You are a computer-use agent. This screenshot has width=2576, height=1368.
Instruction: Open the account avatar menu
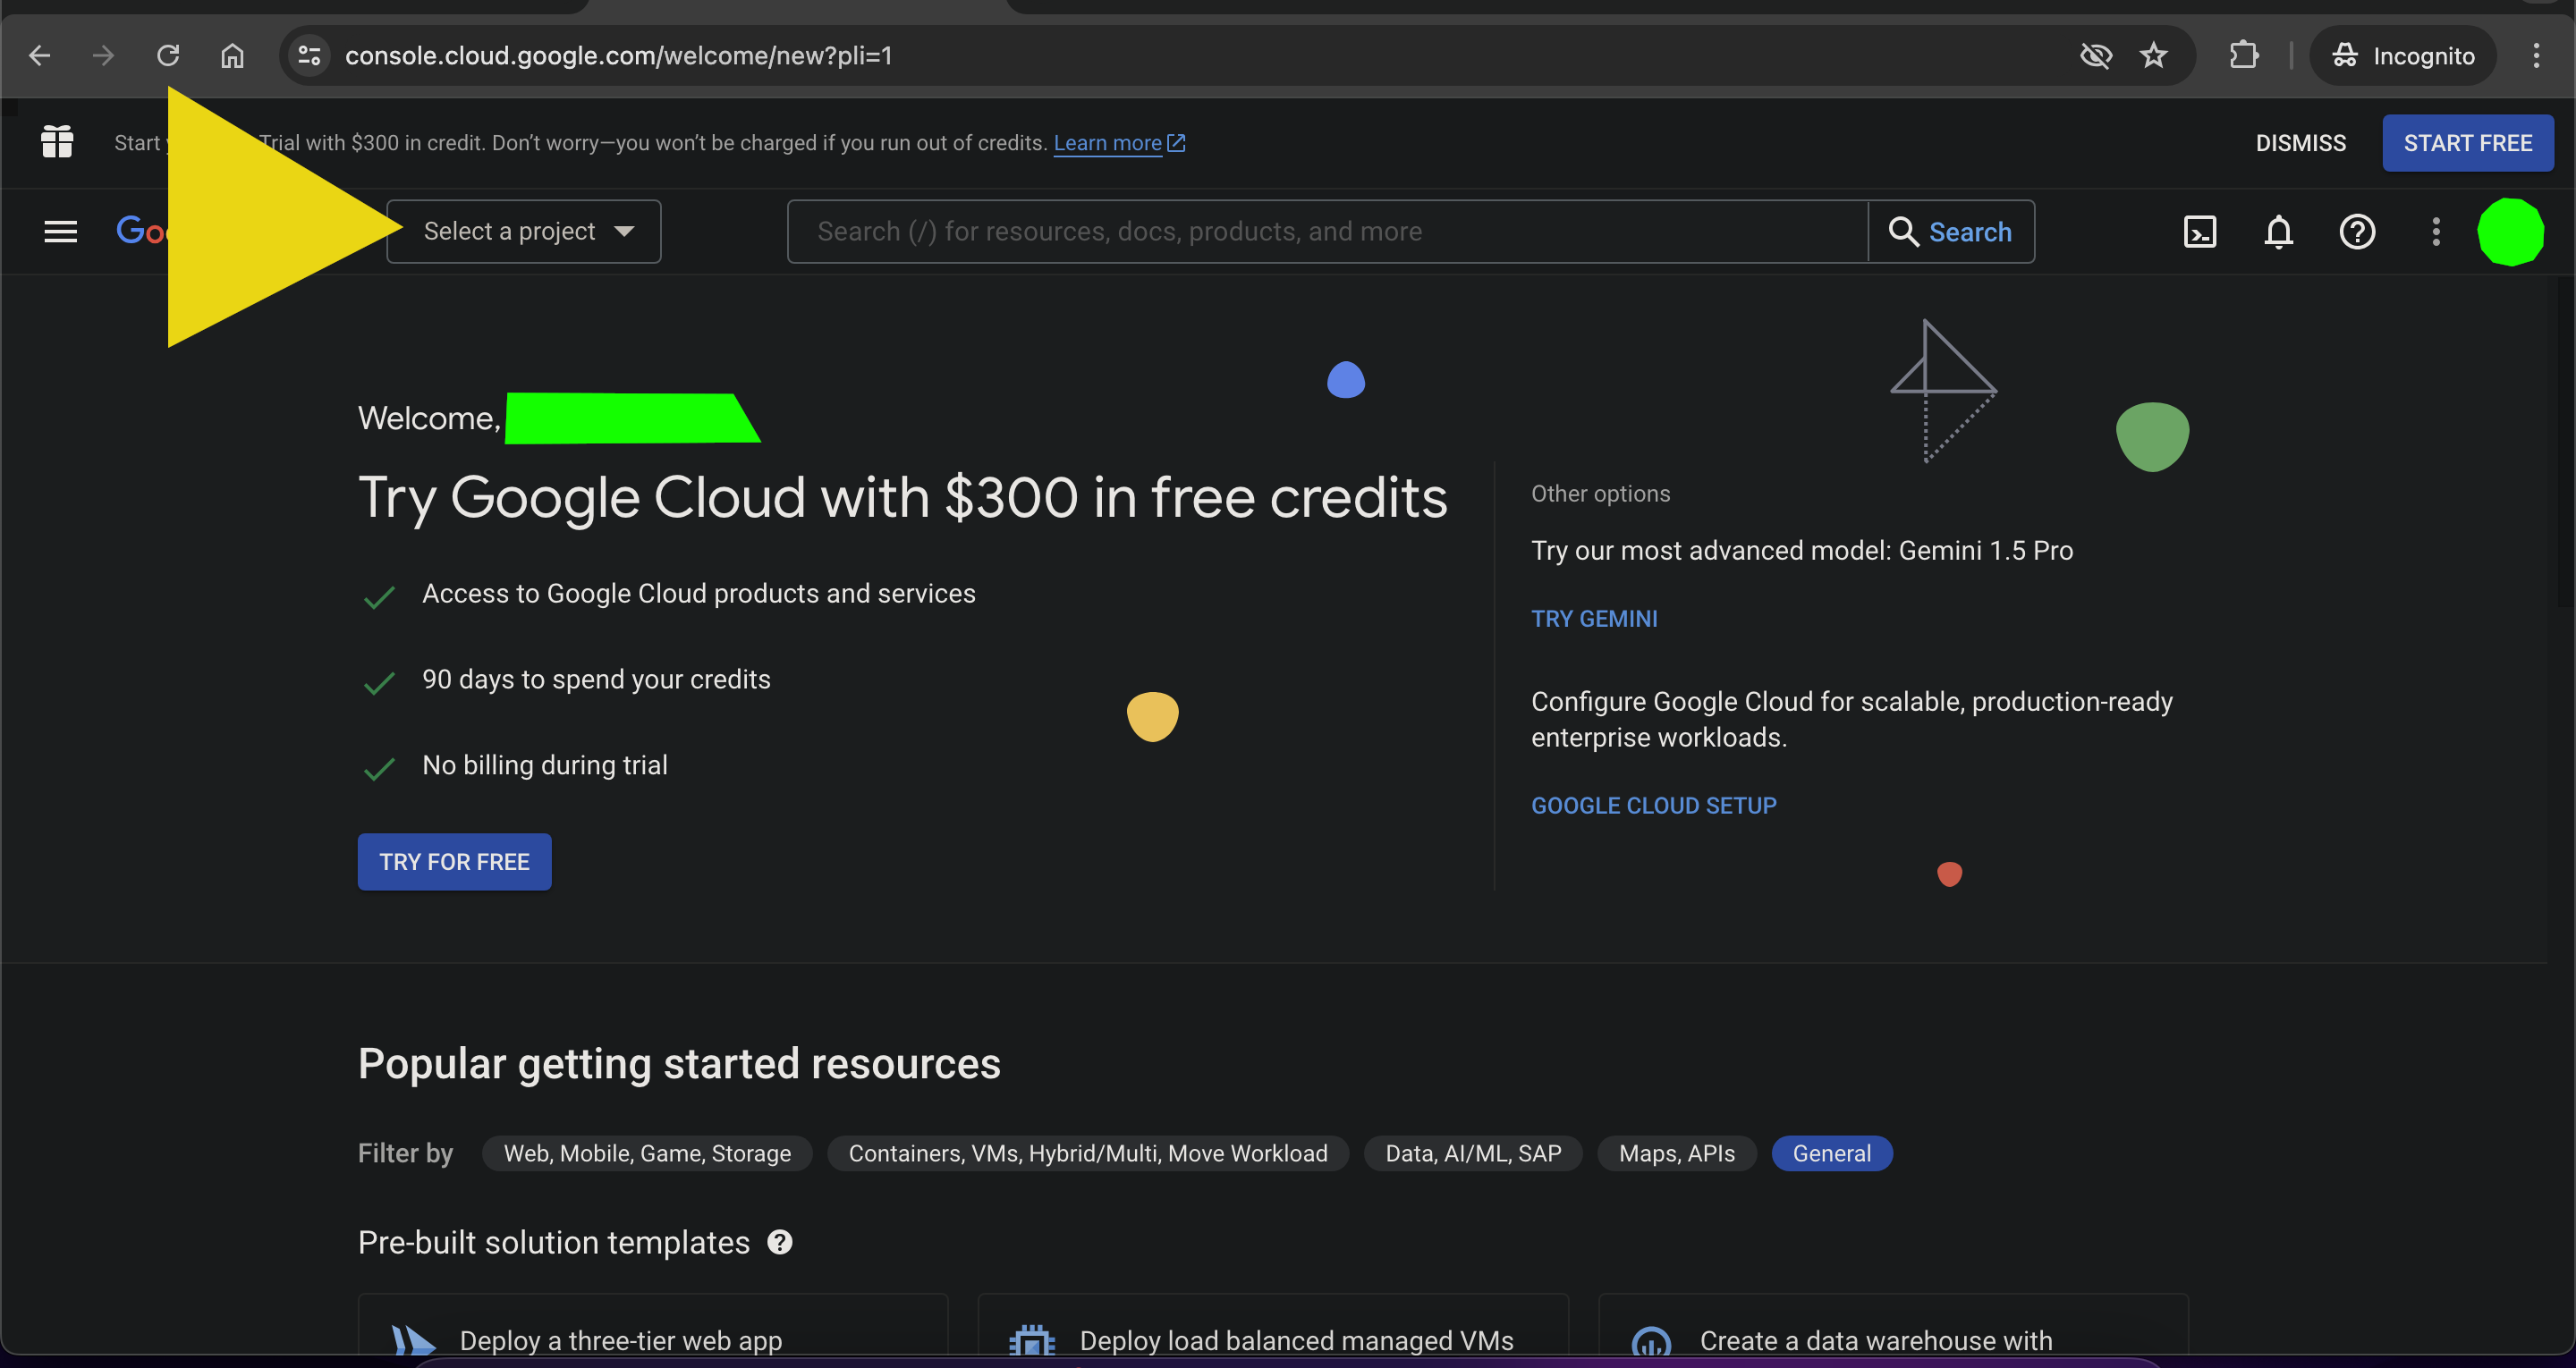point(2510,232)
